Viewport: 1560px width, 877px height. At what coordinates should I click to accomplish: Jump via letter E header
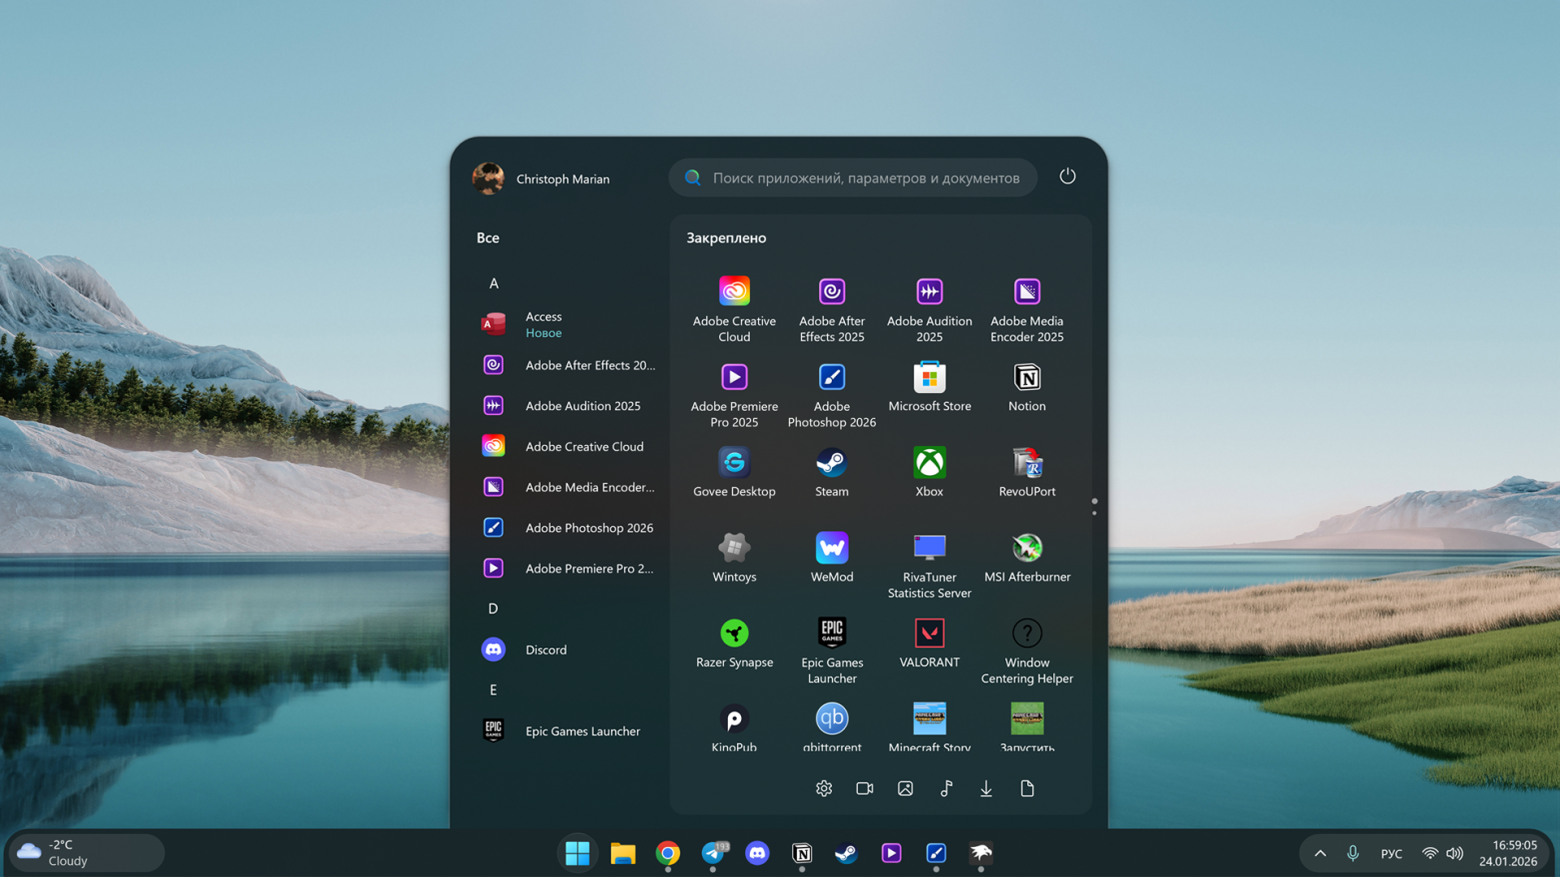click(493, 689)
